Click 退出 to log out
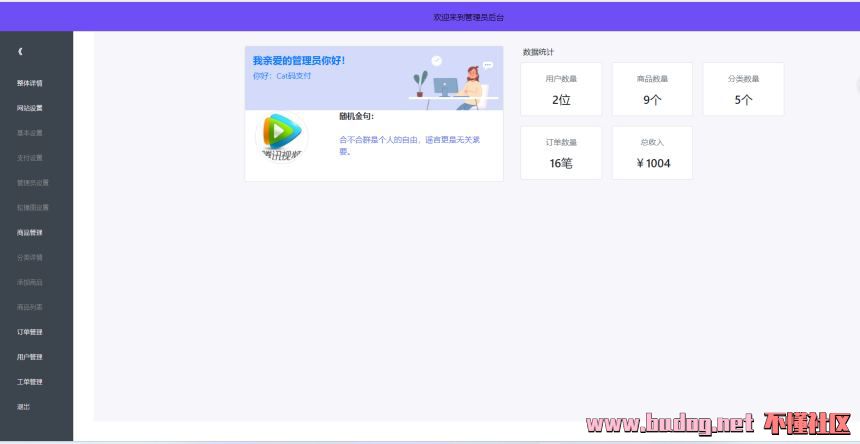860x444 pixels. click(x=23, y=407)
